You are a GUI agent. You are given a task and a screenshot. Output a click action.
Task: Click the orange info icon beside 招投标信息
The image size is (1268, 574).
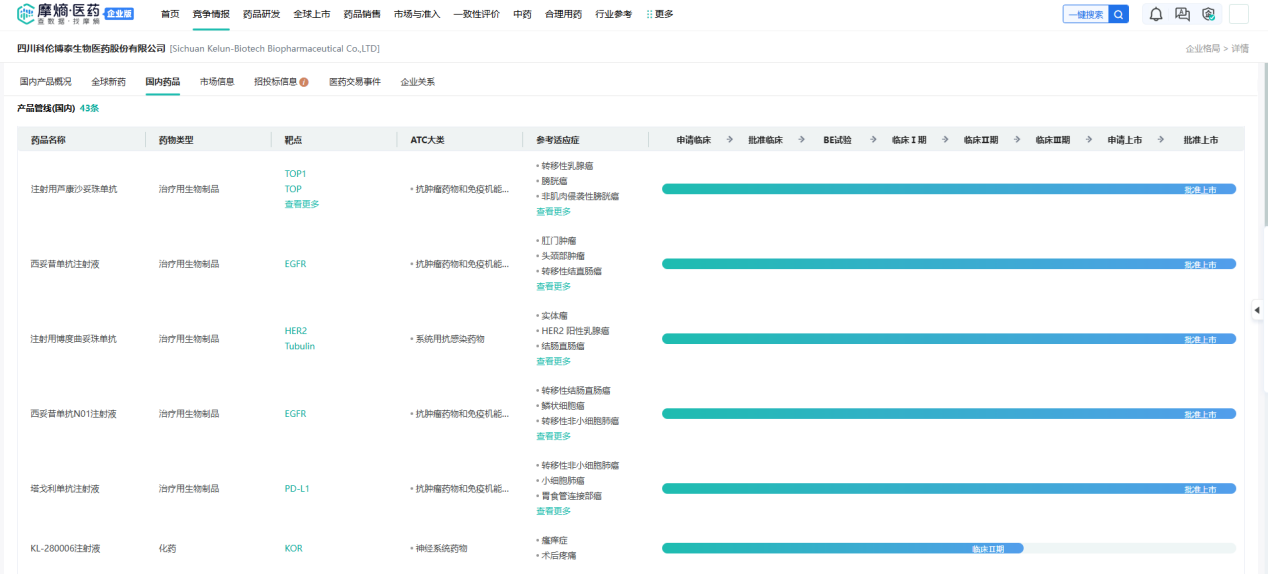coord(304,82)
